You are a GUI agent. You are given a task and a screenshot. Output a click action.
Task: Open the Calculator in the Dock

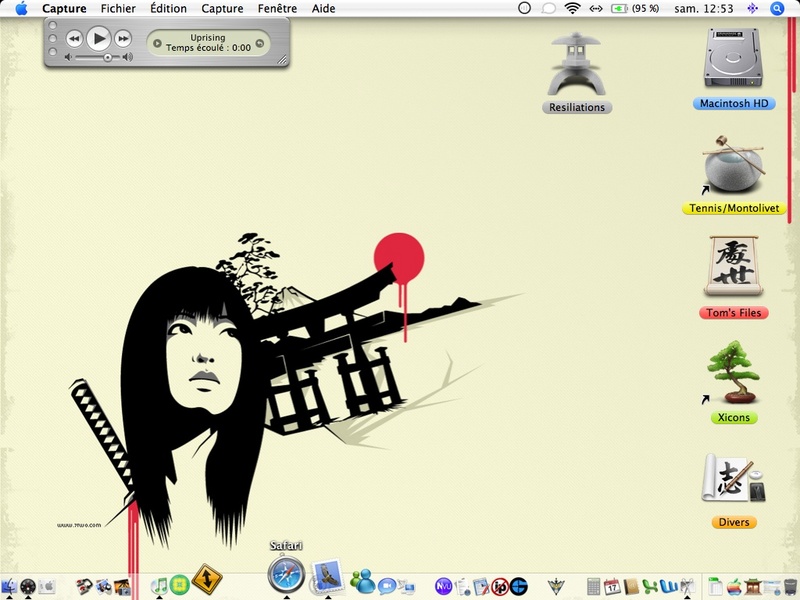pos(593,587)
